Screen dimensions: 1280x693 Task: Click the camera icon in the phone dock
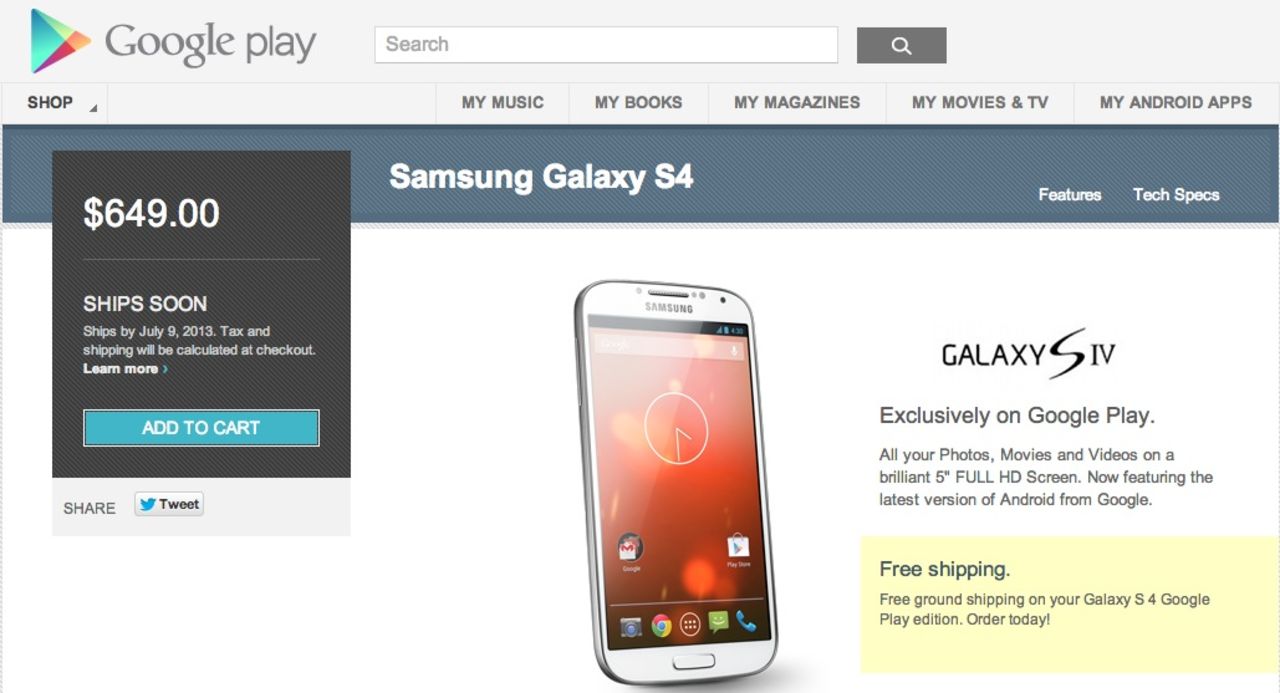pos(631,627)
